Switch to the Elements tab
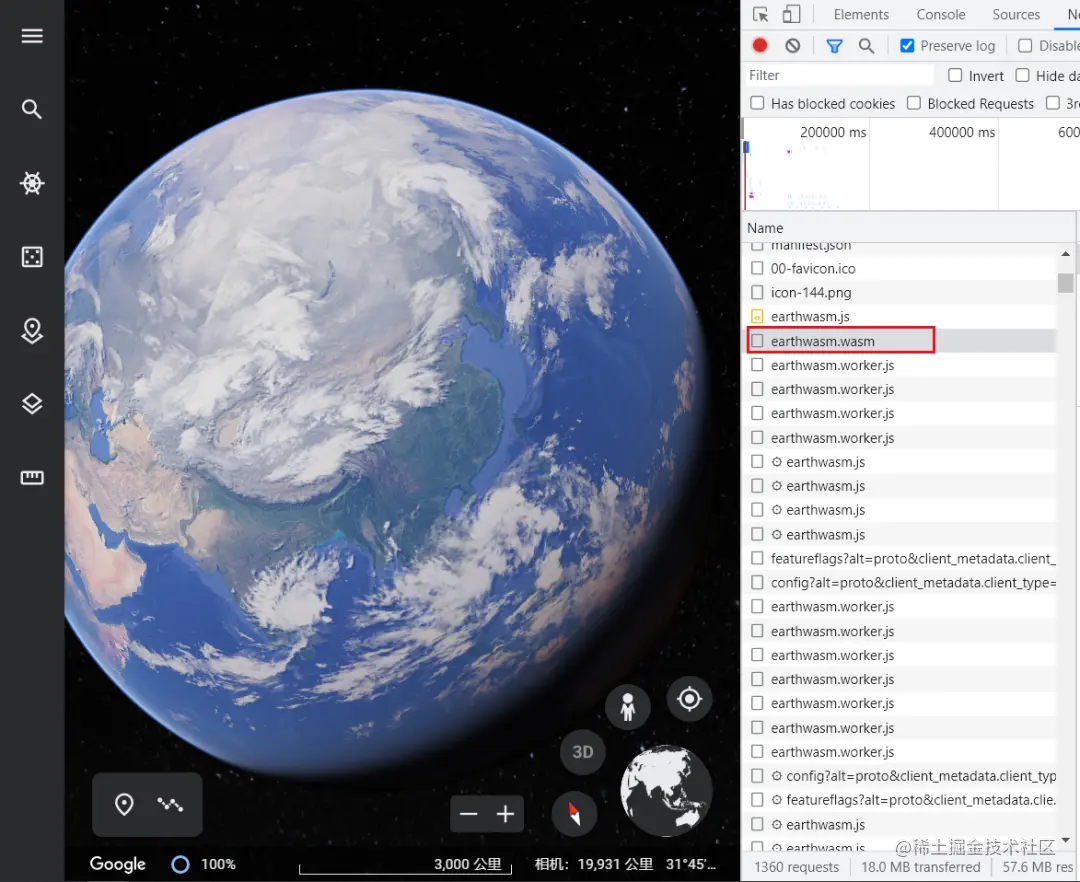Image resolution: width=1080 pixels, height=882 pixels. [861, 14]
